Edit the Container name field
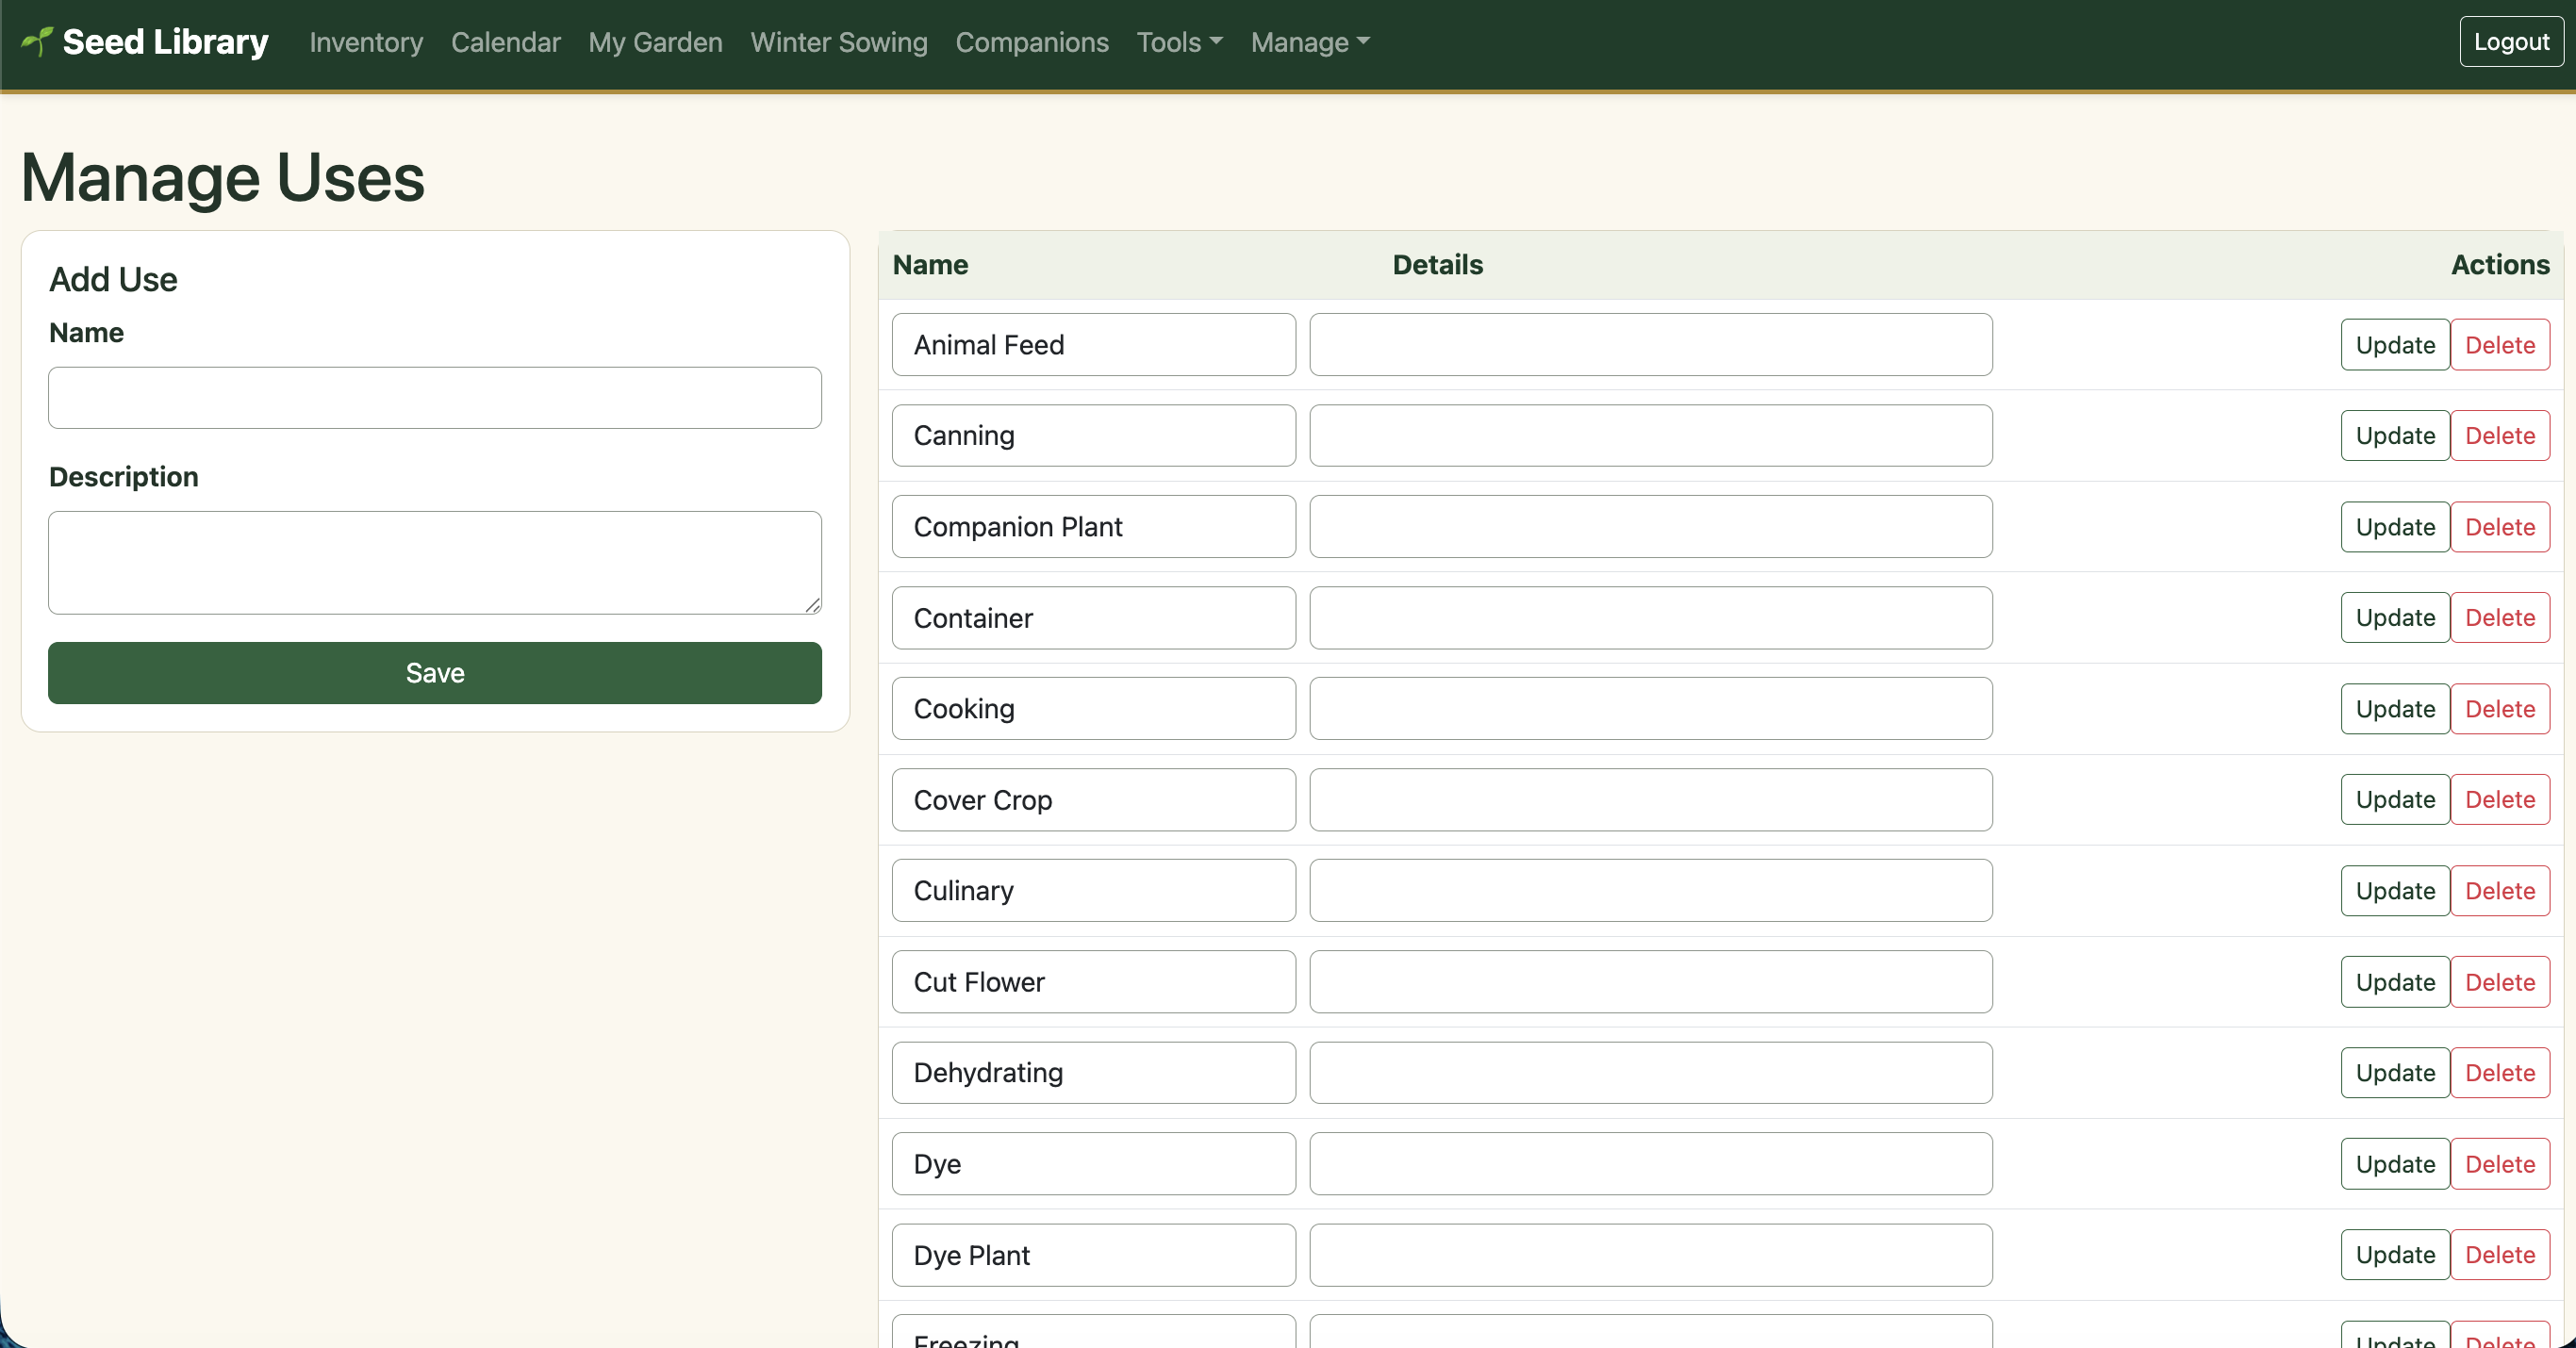Screen dimensions: 2576x1348 [x=1094, y=618]
